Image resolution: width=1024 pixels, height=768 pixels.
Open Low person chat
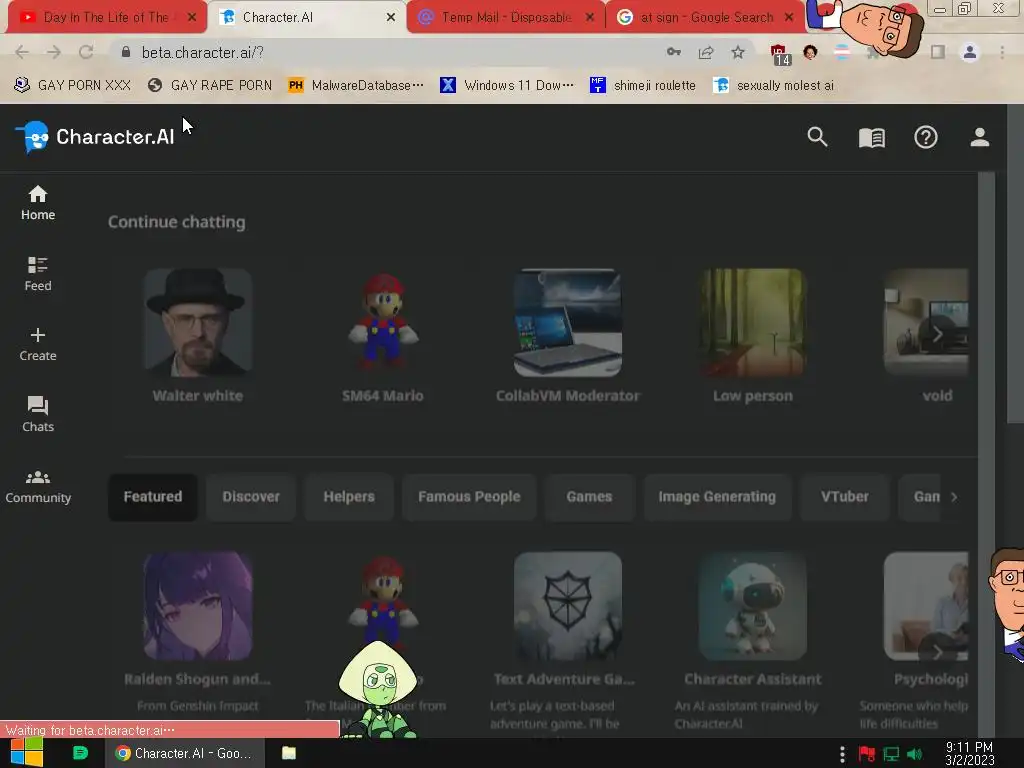pos(752,337)
